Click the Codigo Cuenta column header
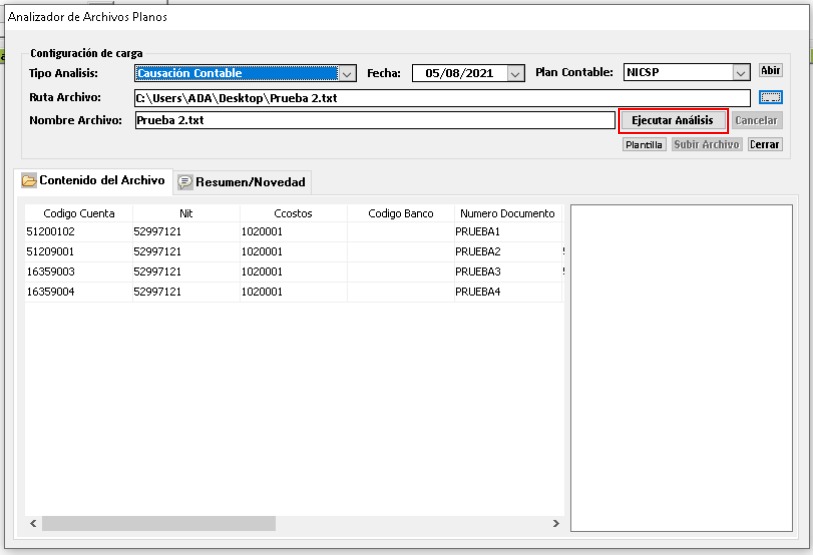The width and height of the screenshot is (813, 555). pyautogui.click(x=78, y=213)
